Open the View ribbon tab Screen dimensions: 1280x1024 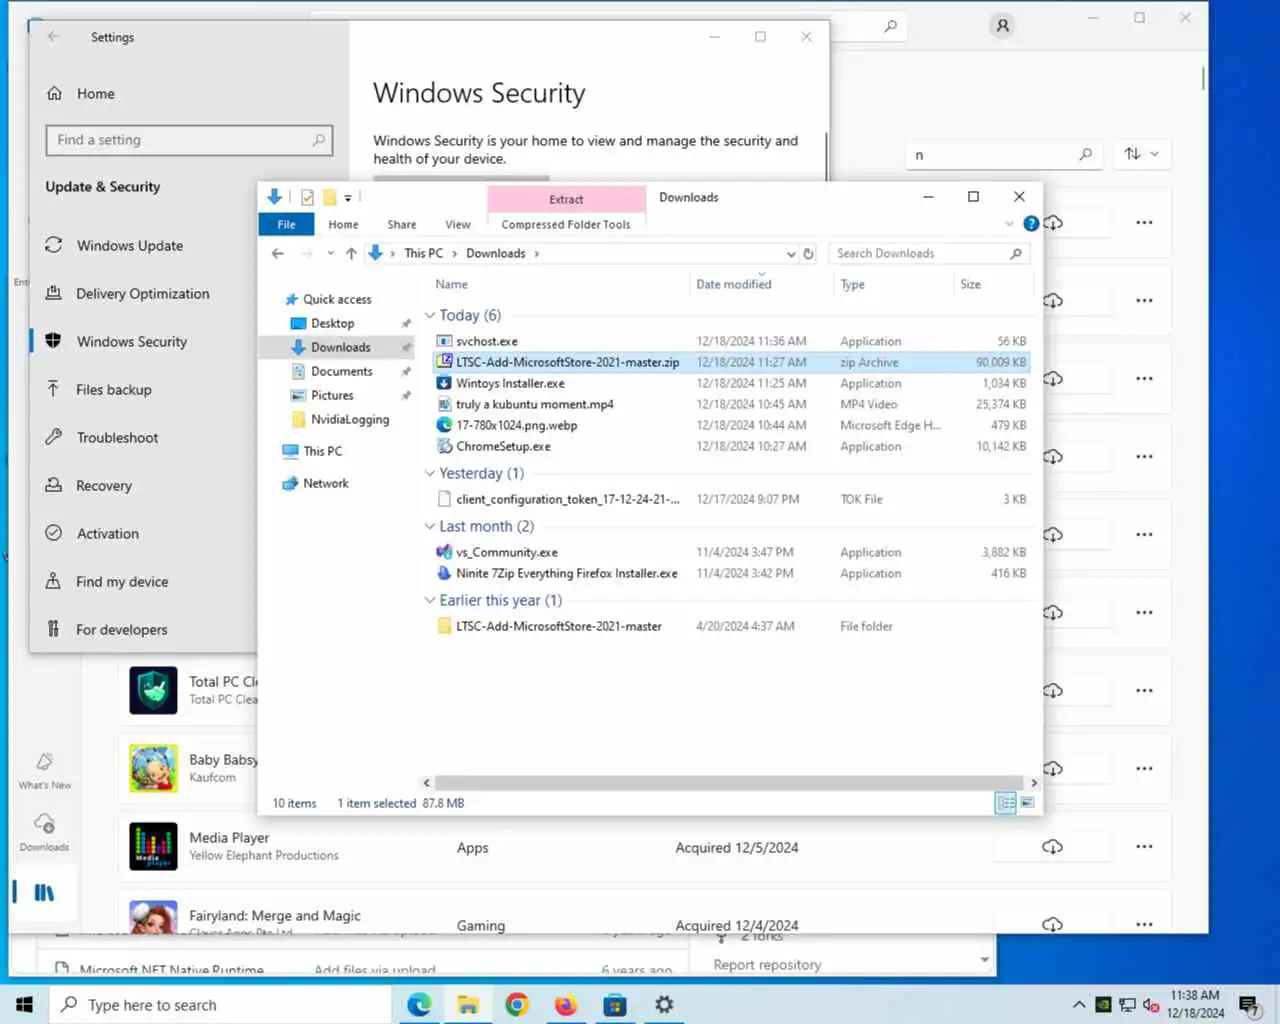point(458,224)
